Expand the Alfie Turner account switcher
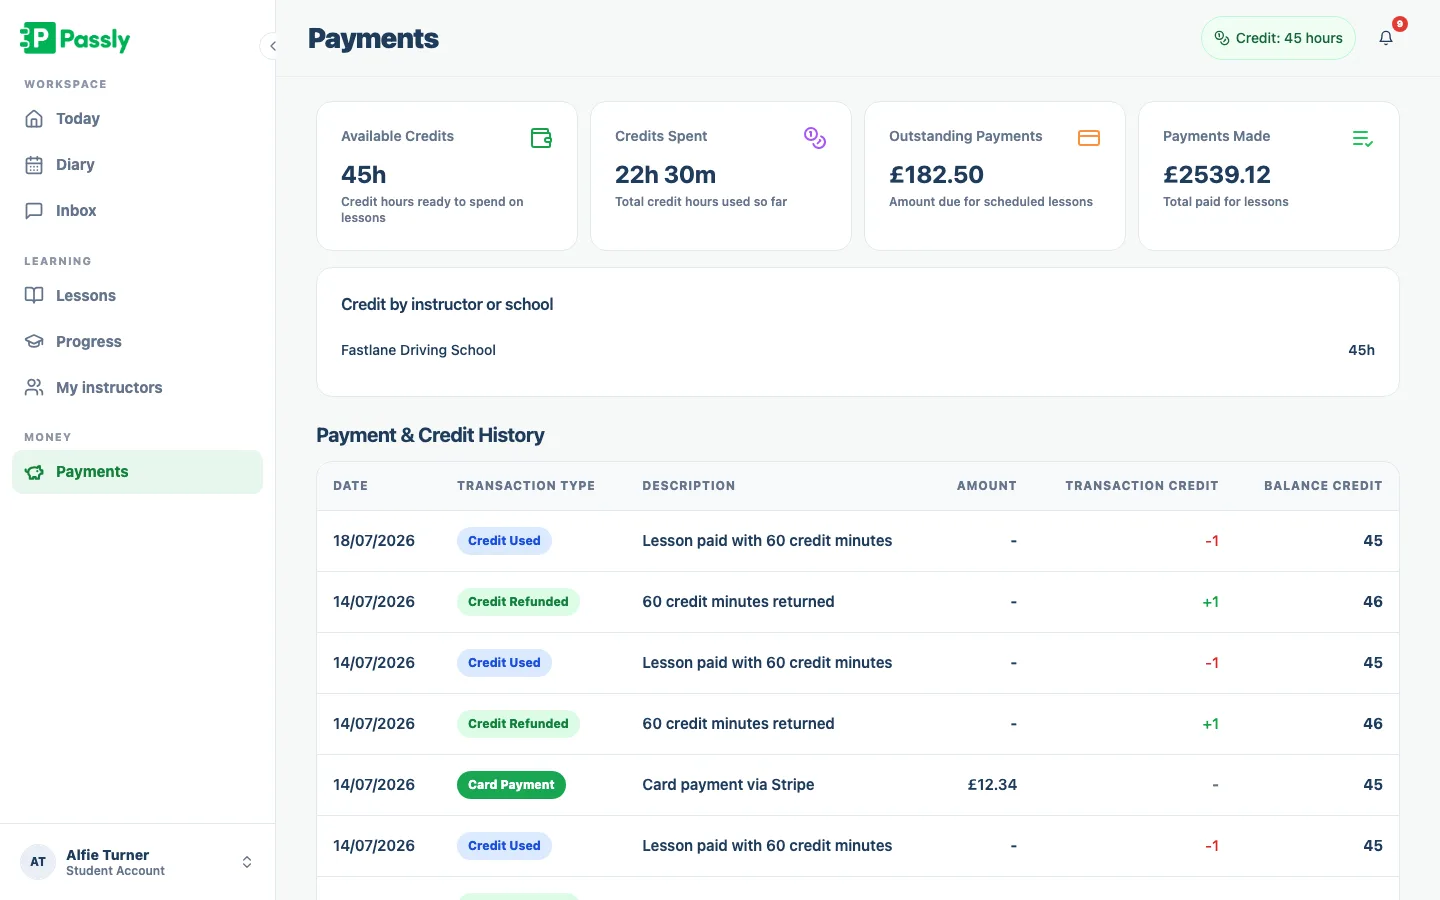 coord(247,862)
